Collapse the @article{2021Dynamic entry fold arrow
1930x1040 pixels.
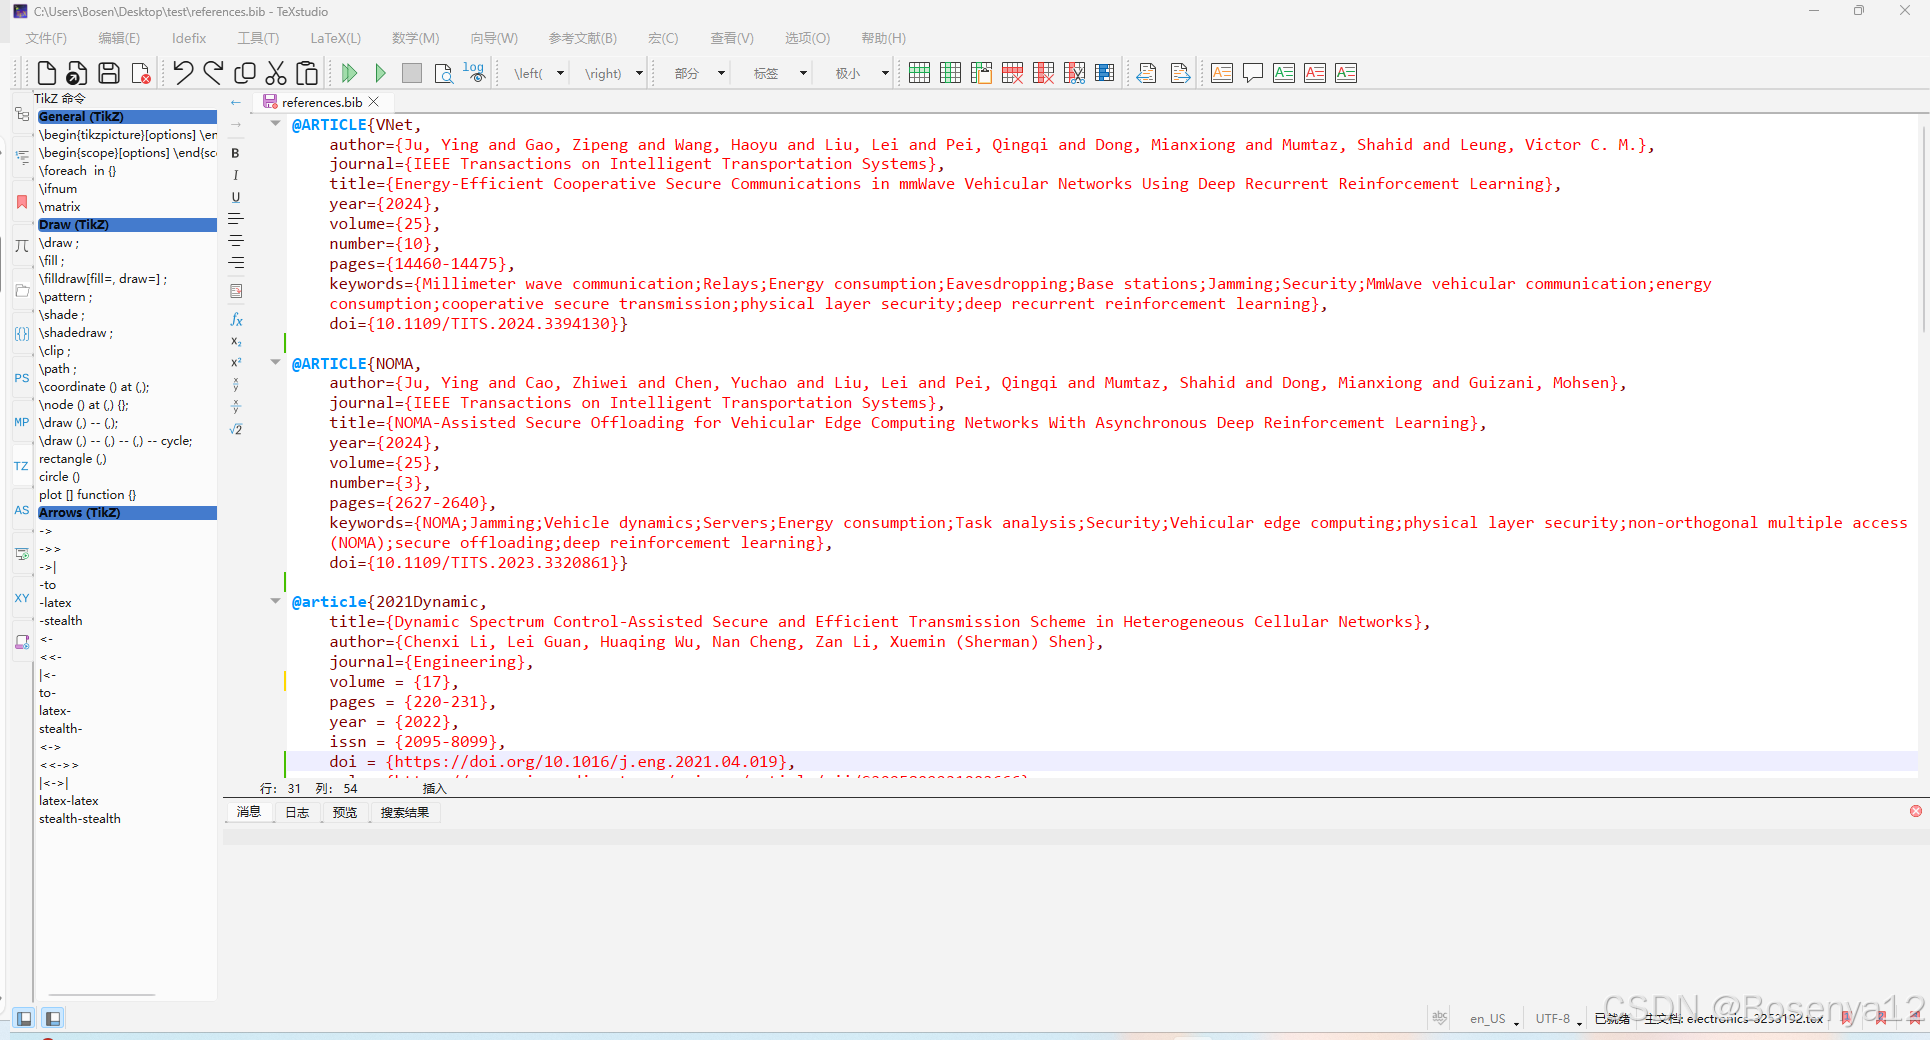(275, 601)
